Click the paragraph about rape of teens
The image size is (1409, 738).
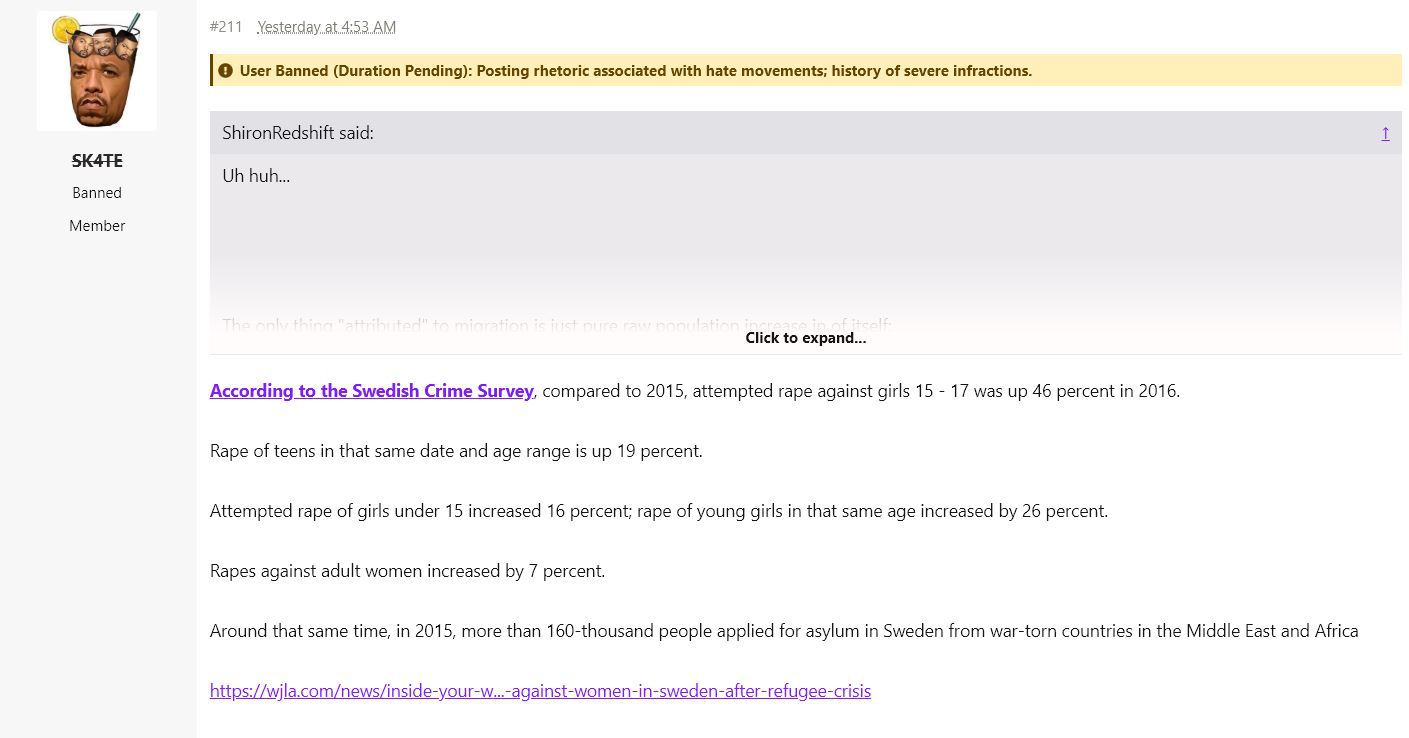coord(456,451)
